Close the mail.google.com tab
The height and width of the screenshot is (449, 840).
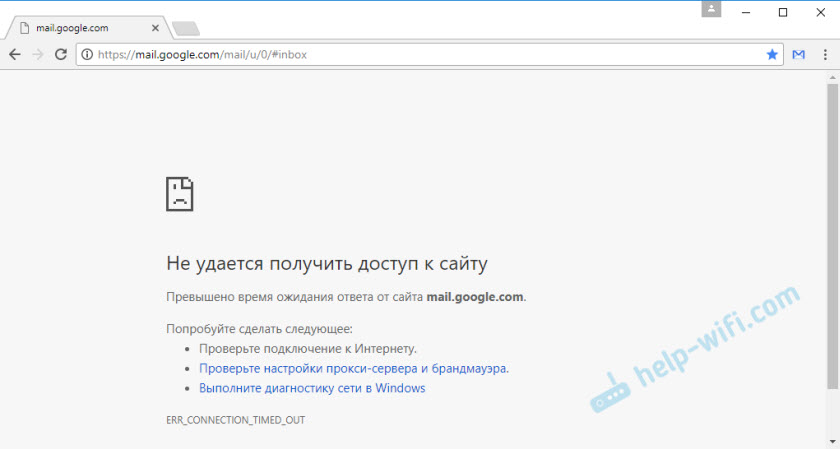(155, 28)
